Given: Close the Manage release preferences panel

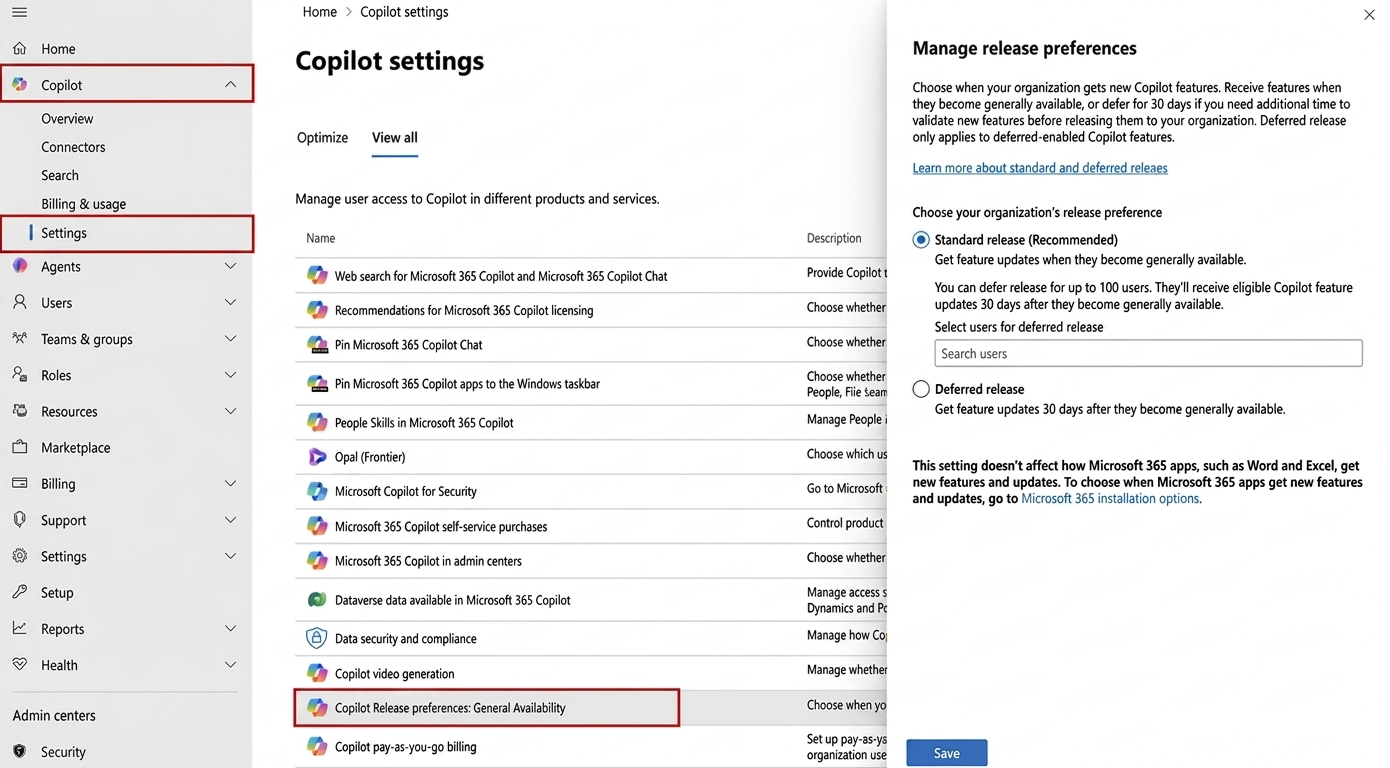Looking at the screenshot, I should click(1369, 15).
